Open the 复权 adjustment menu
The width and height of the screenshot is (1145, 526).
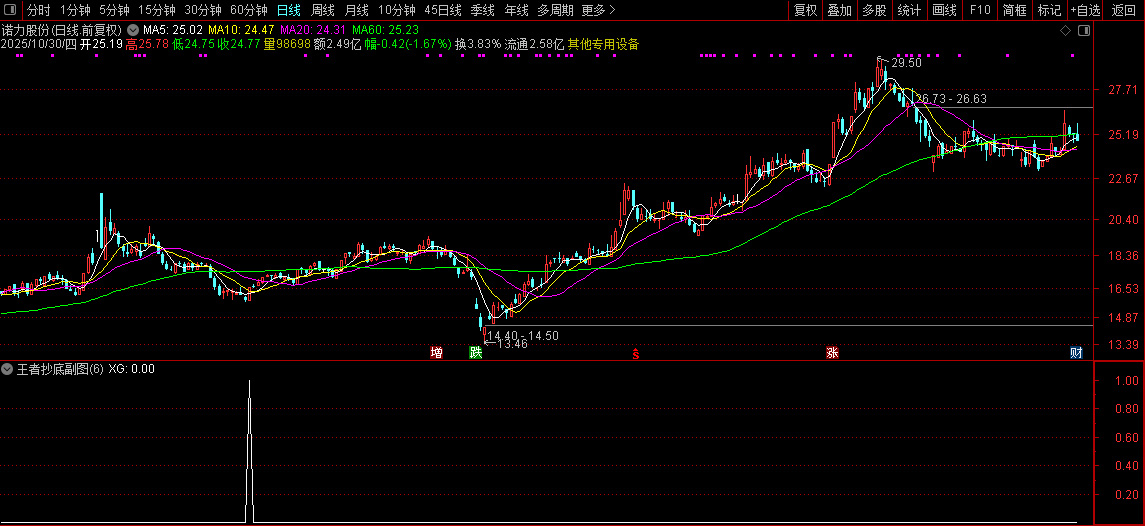coord(805,10)
